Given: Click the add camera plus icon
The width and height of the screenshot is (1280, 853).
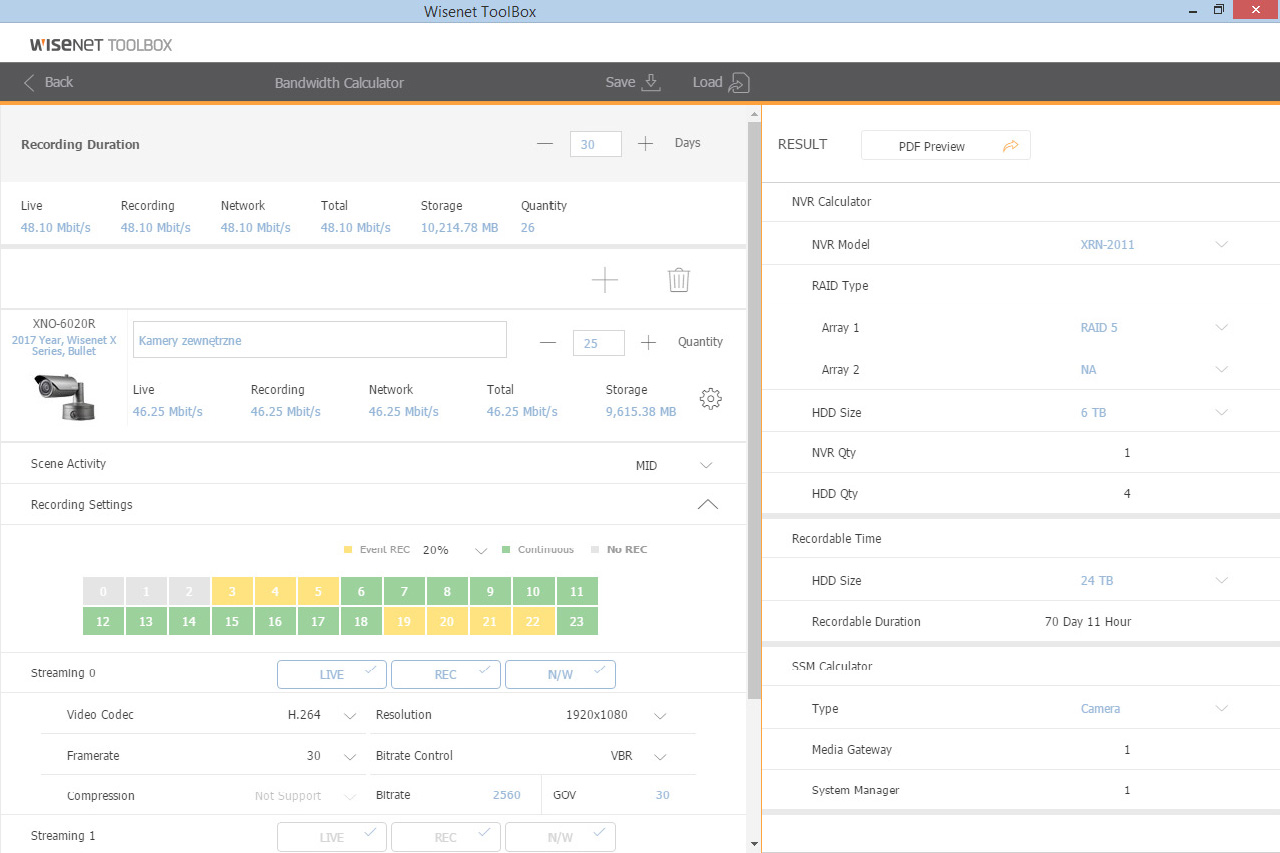Looking at the screenshot, I should coord(605,280).
